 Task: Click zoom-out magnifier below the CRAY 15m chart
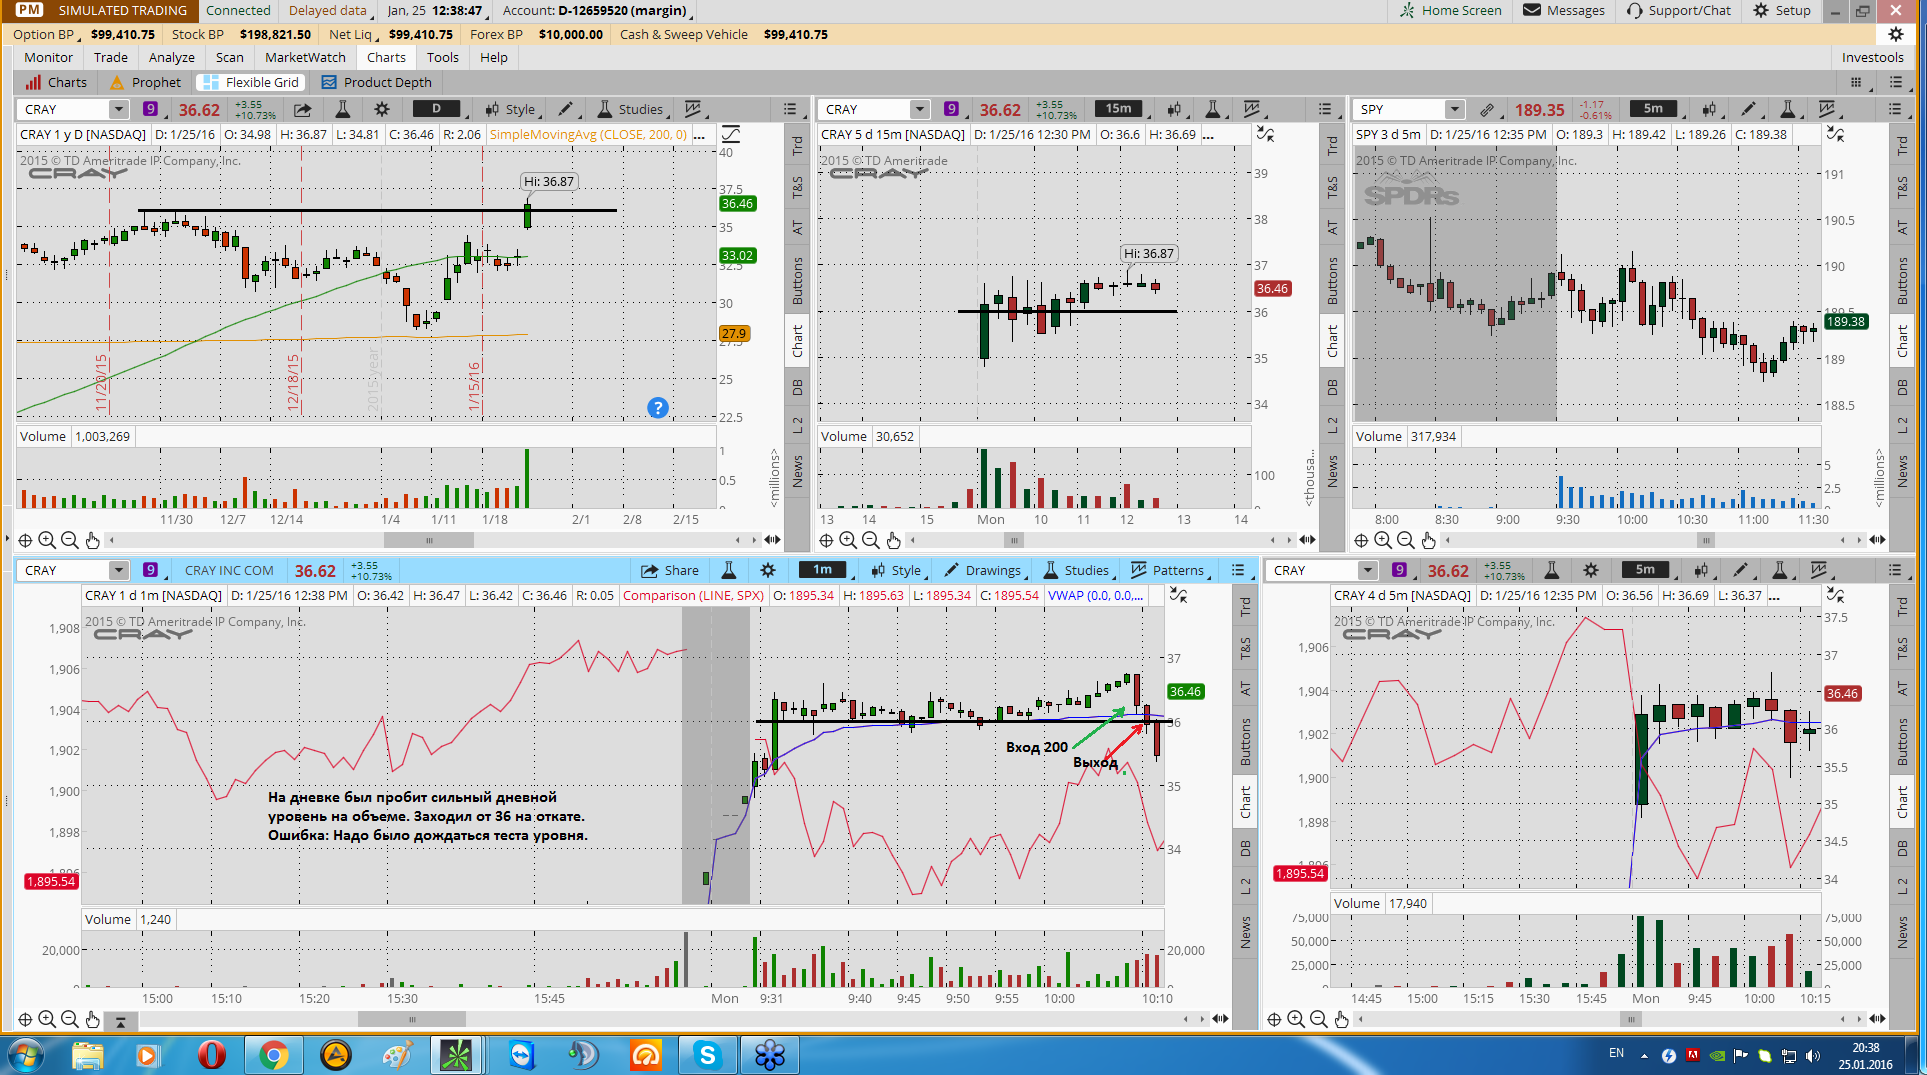tap(870, 540)
